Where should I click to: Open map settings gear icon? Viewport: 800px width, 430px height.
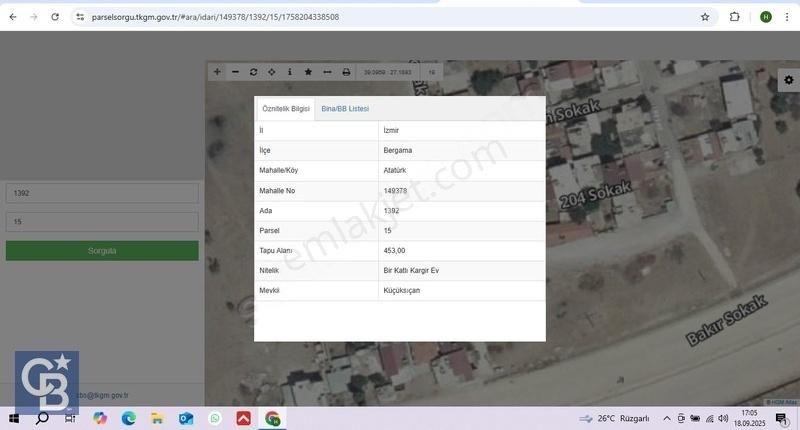pos(789,80)
